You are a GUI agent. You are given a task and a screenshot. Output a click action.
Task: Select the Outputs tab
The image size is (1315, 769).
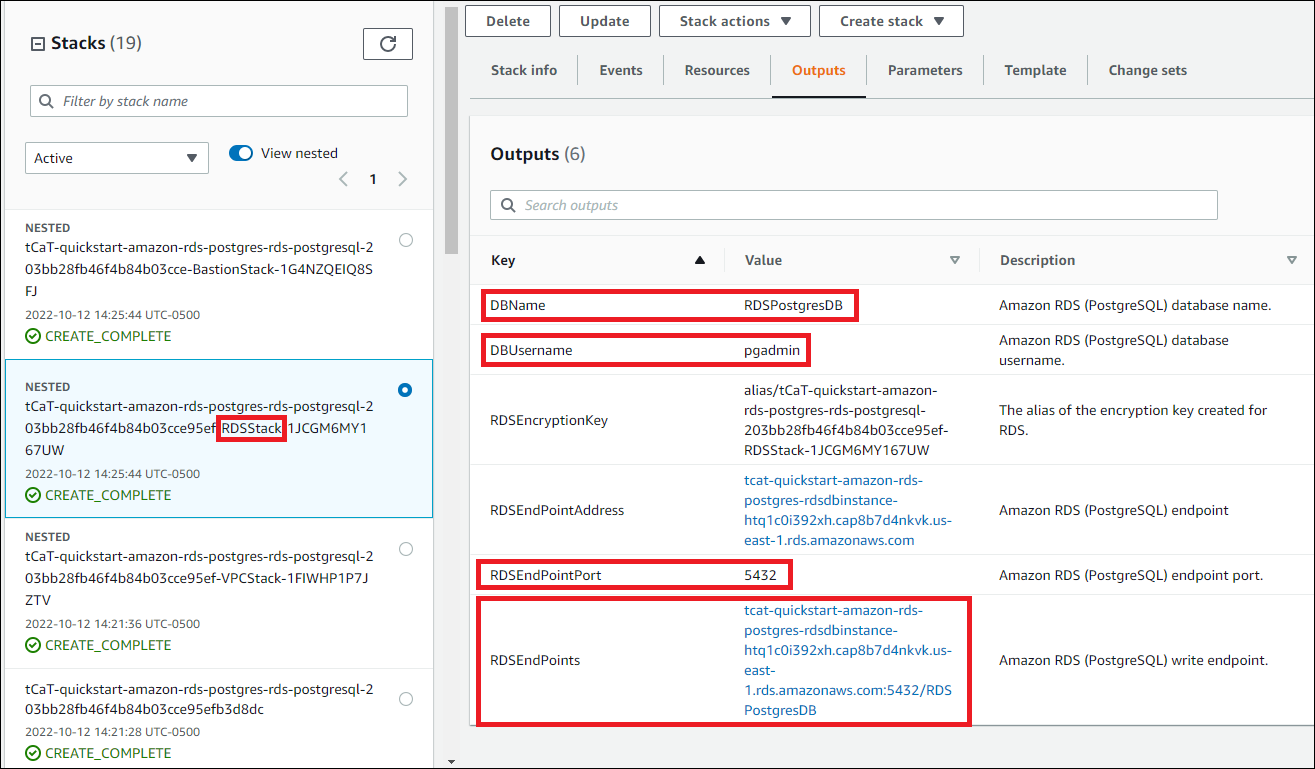[x=819, y=70]
